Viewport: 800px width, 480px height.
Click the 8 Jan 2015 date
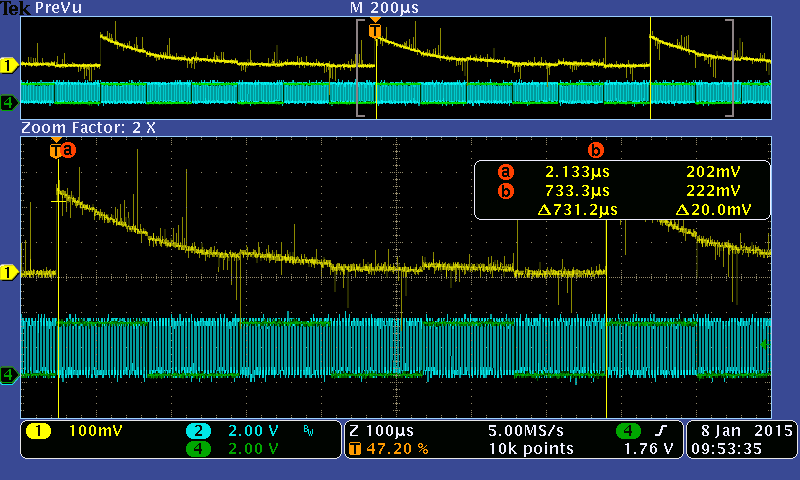pyautogui.click(x=746, y=431)
